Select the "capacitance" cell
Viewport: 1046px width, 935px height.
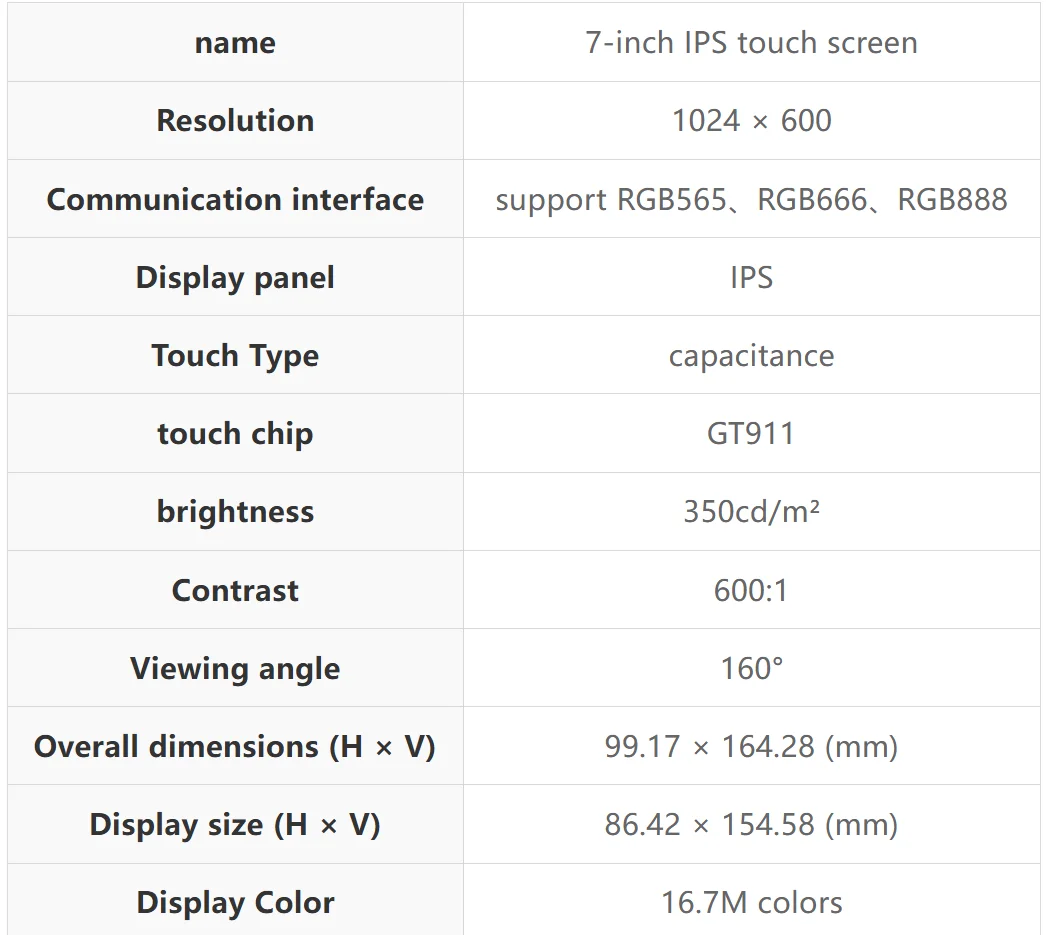click(x=751, y=356)
